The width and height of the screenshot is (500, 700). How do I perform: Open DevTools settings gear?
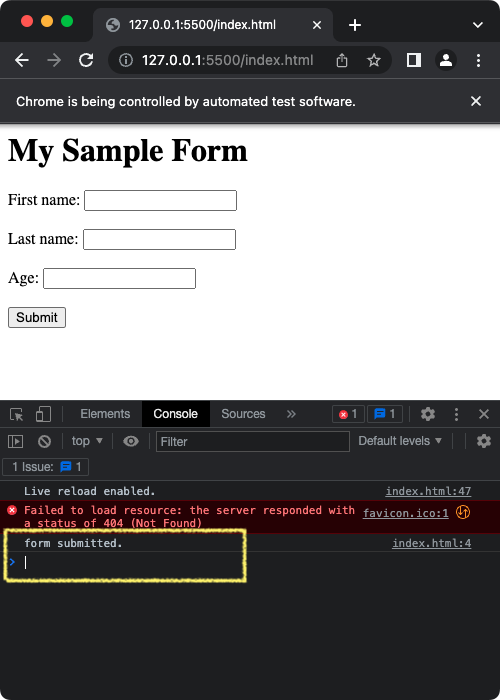pyautogui.click(x=428, y=414)
